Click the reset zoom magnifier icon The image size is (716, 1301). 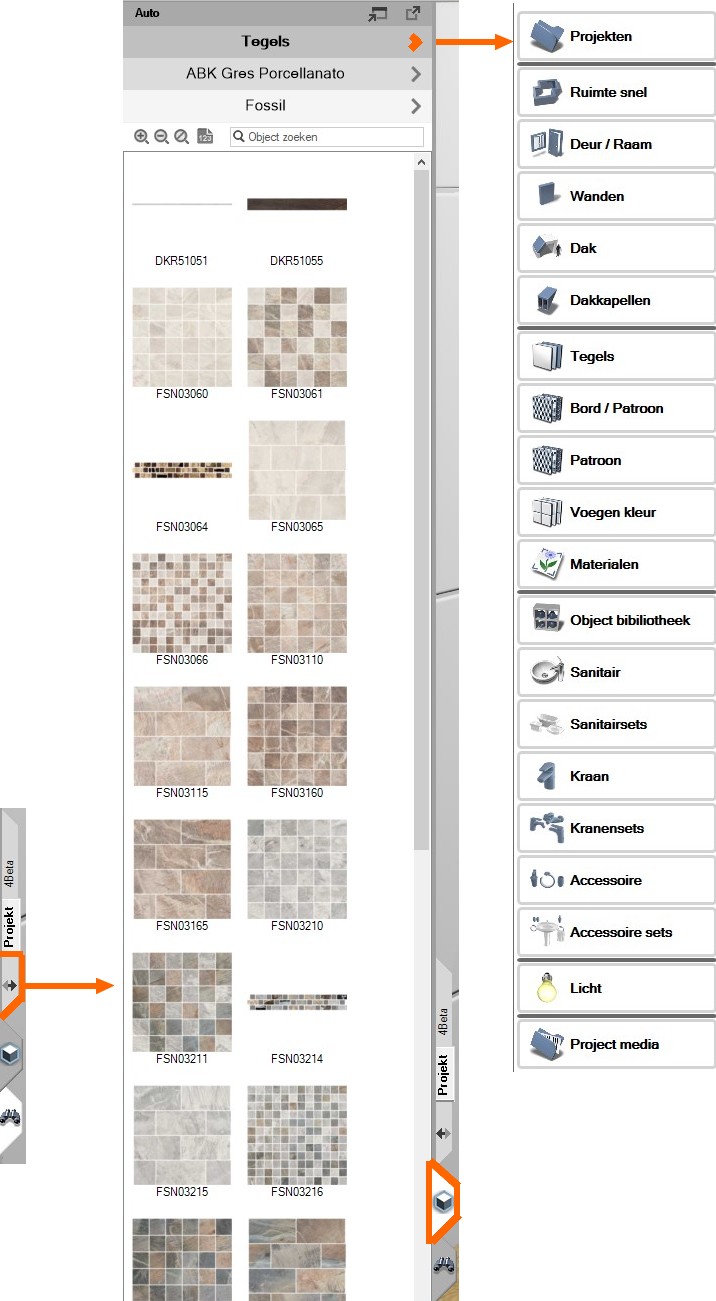(181, 137)
